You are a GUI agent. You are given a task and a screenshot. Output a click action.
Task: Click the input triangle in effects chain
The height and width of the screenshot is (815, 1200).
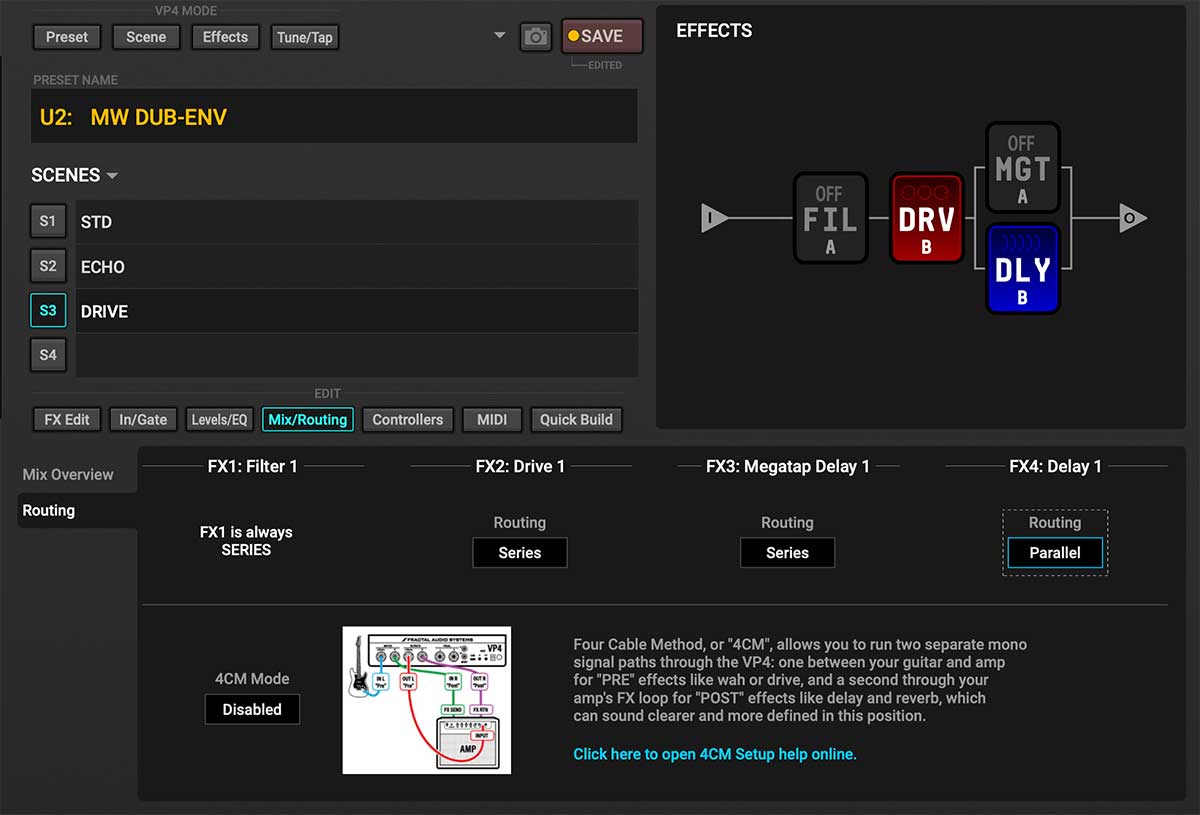714,217
